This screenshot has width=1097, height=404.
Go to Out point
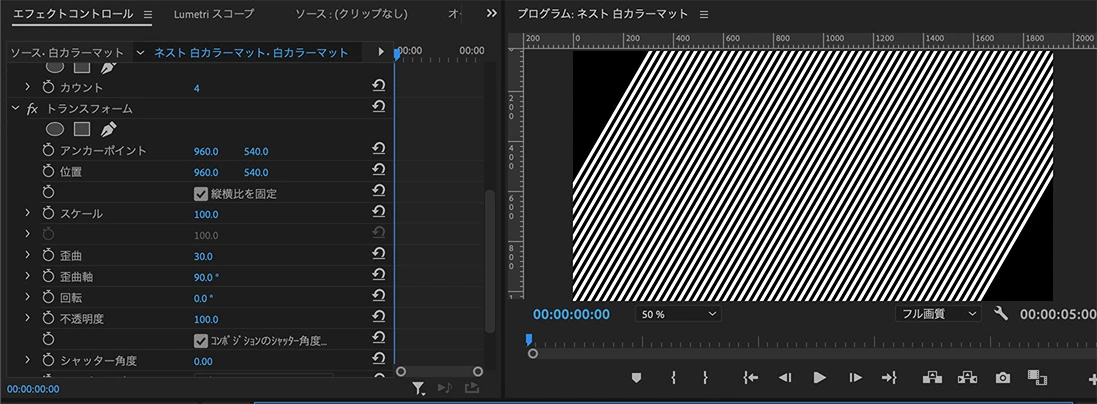coord(889,377)
